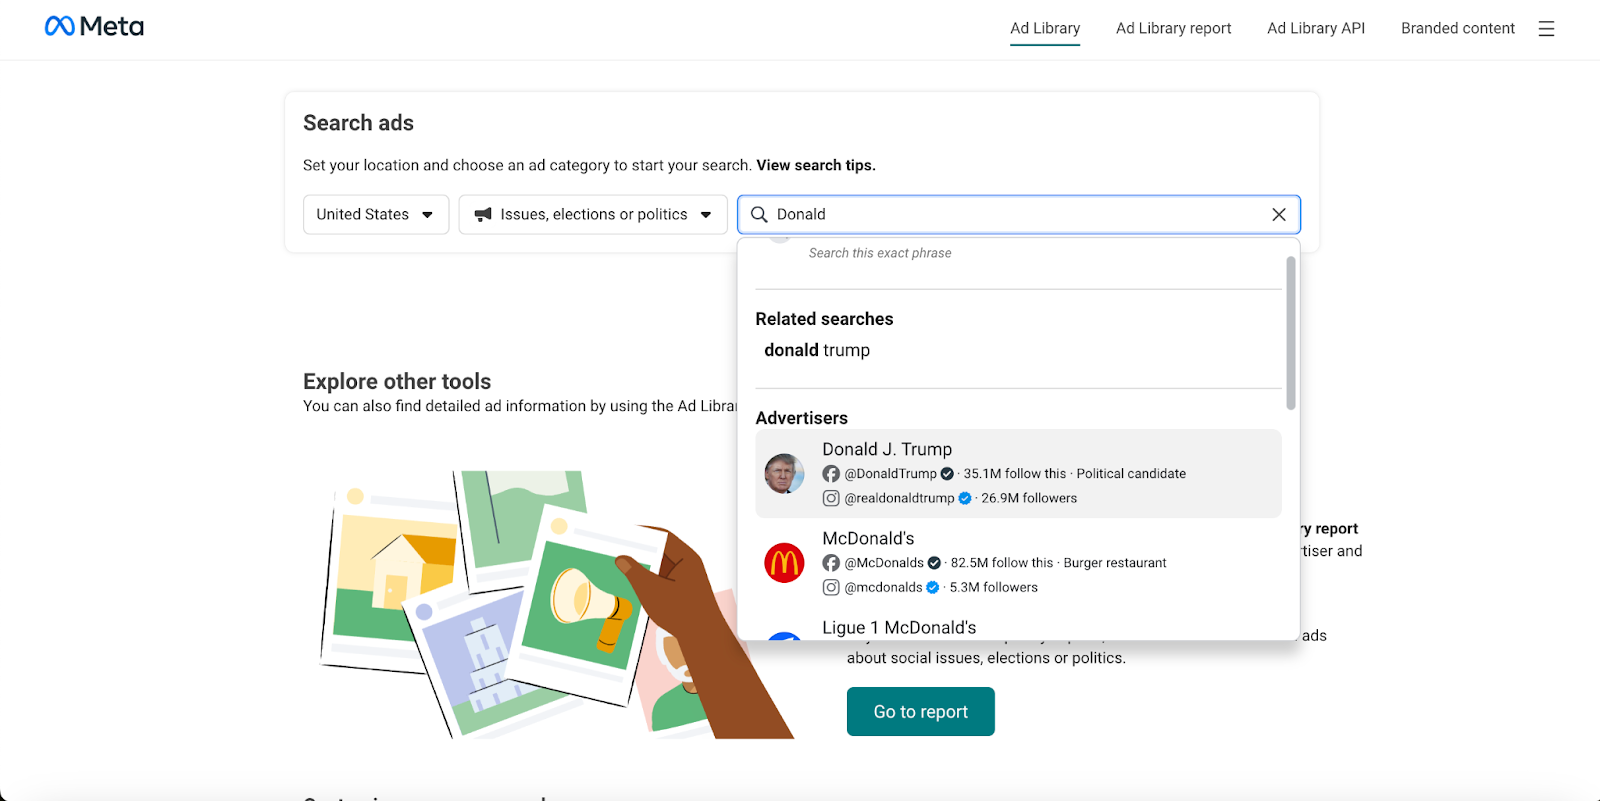Click the Advertisers section heading
Image resolution: width=1600 pixels, height=801 pixels.
(x=801, y=418)
